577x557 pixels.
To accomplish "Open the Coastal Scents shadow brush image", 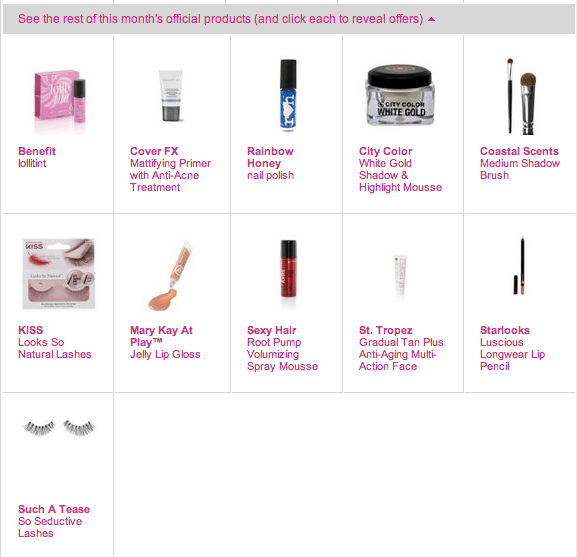I will coord(521,96).
